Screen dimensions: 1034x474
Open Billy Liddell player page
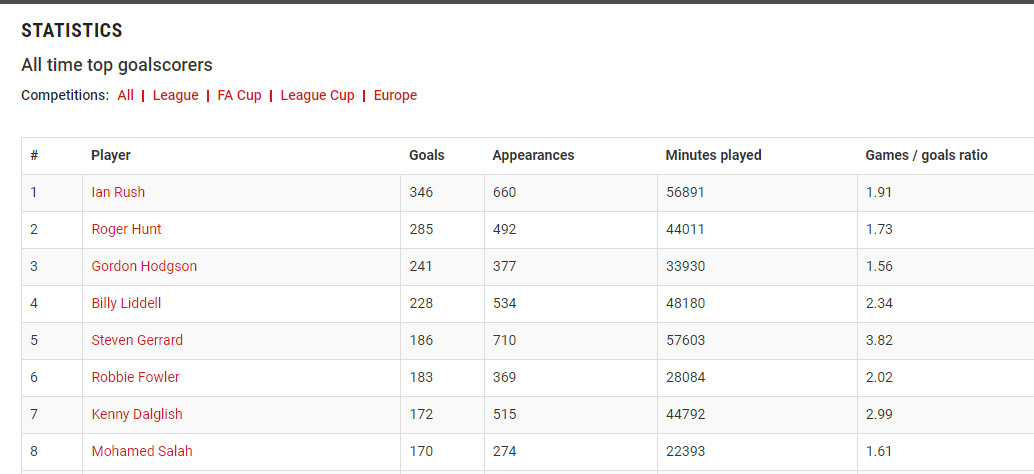[x=126, y=304]
